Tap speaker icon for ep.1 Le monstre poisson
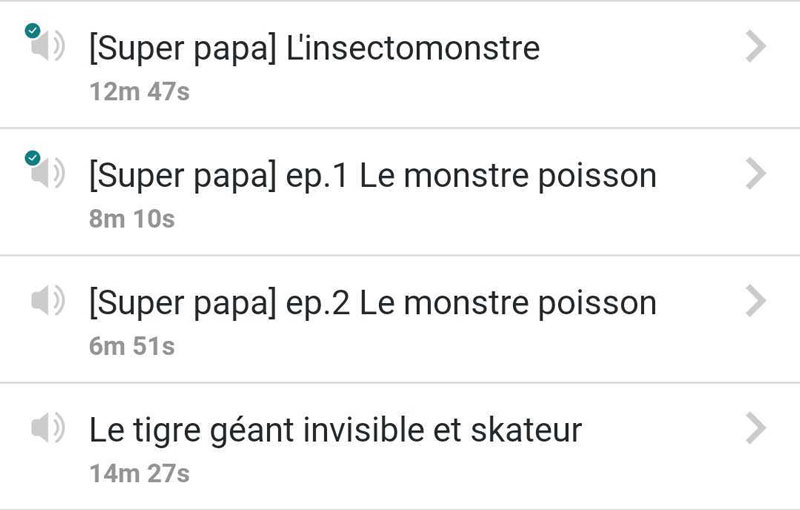Image resolution: width=800 pixels, height=510 pixels. click(48, 173)
